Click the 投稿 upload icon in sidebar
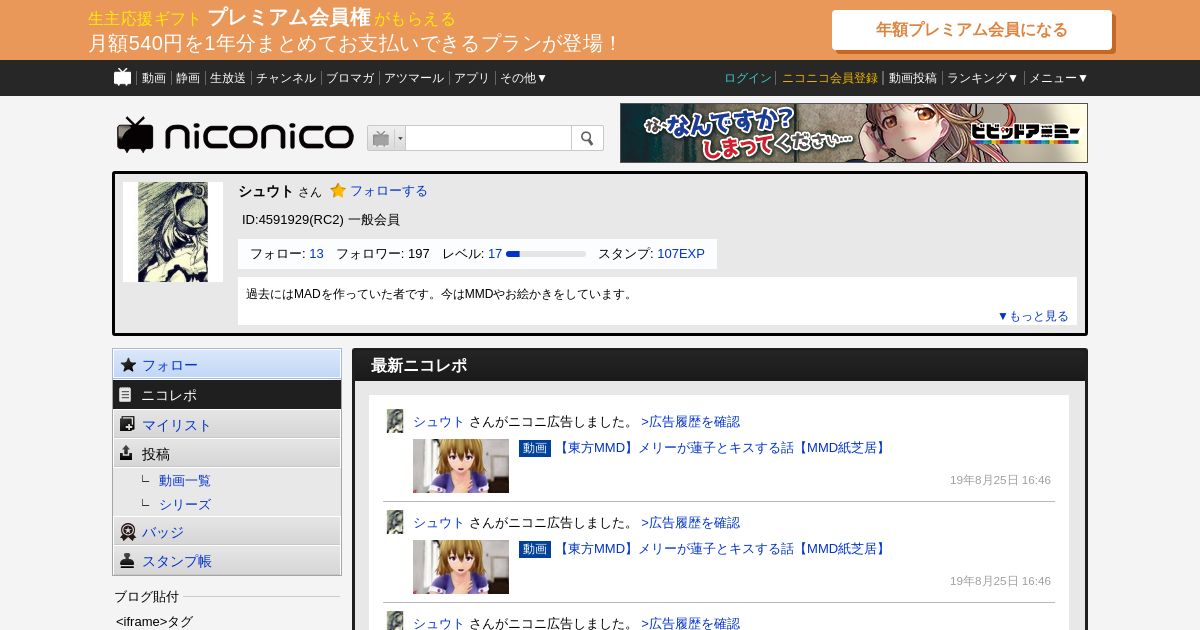Image resolution: width=1200 pixels, height=630 pixels. [126, 453]
